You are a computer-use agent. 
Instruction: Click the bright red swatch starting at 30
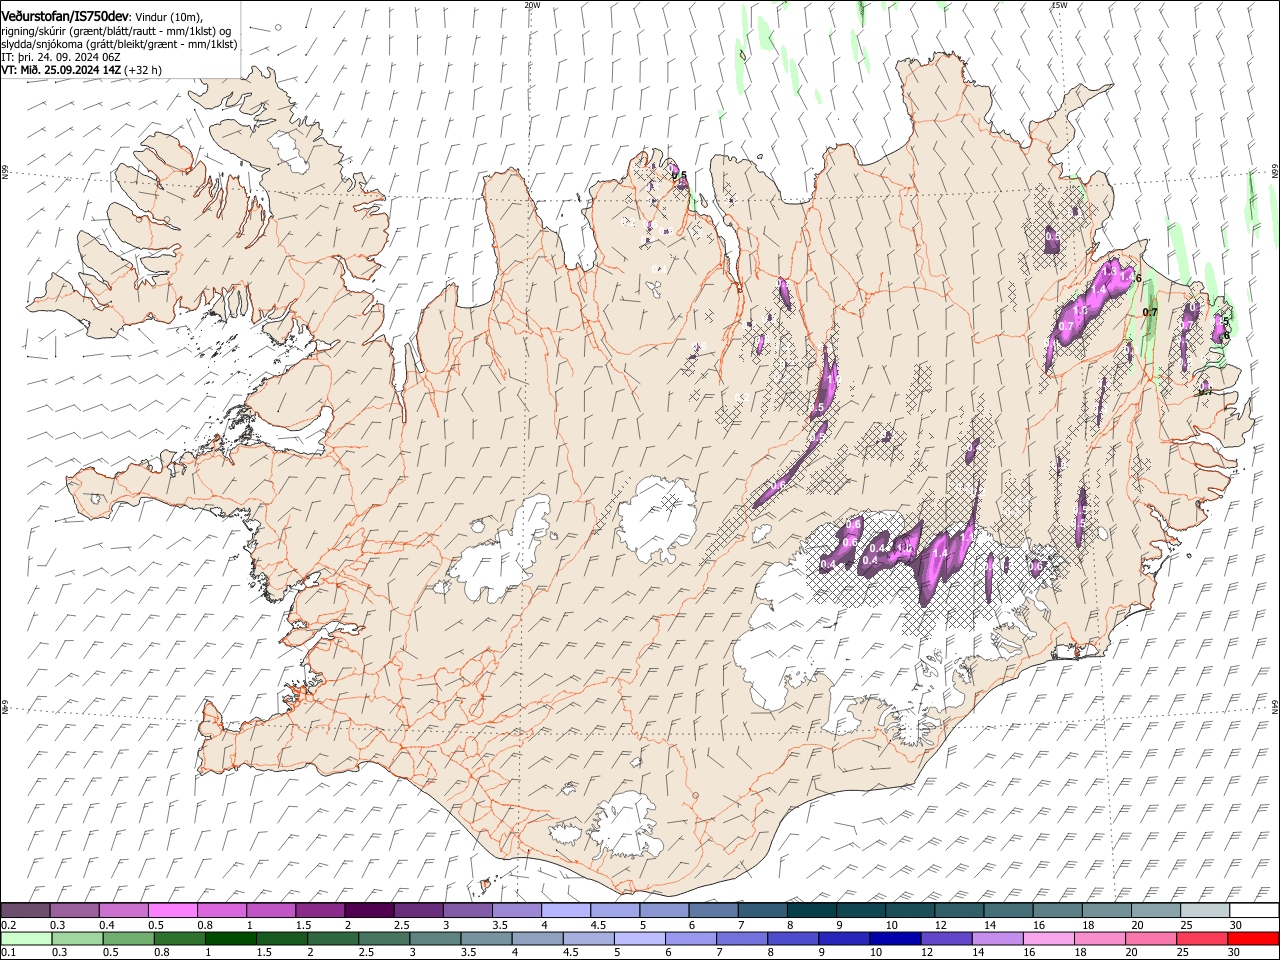(1252, 939)
